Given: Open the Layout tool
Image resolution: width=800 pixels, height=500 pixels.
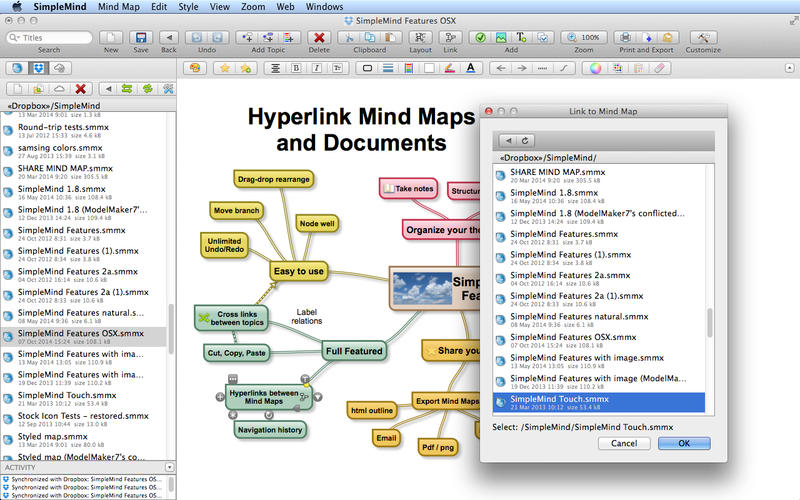Looking at the screenshot, I should tap(421, 38).
